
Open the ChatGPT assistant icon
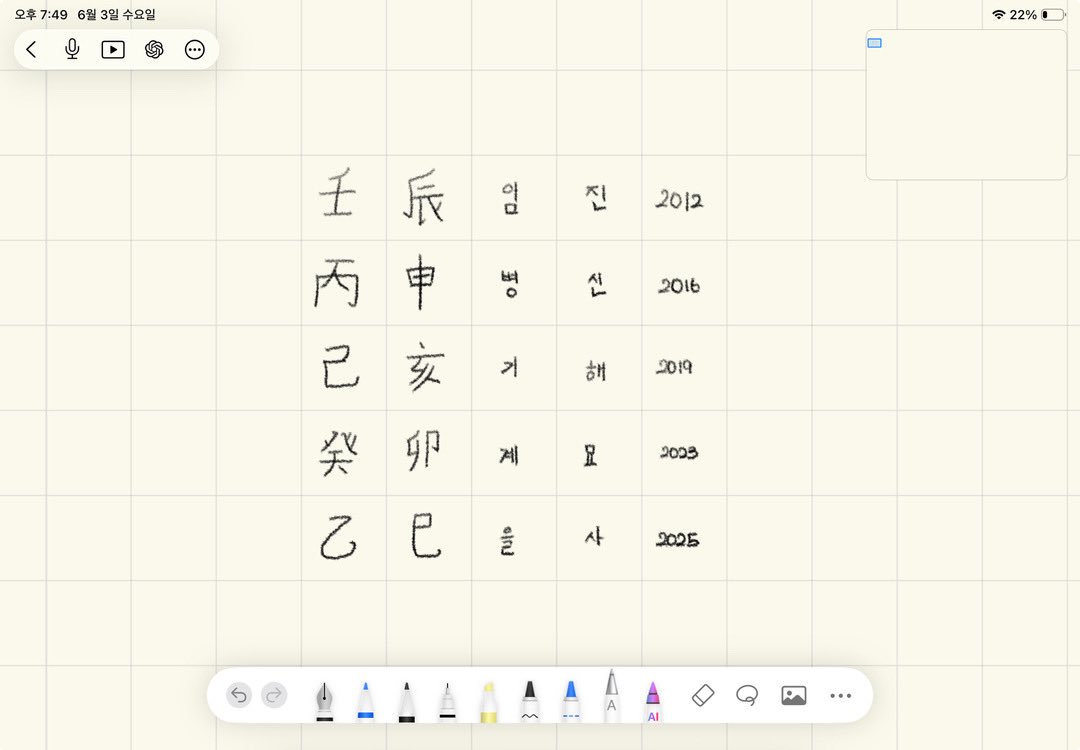[x=154, y=50]
